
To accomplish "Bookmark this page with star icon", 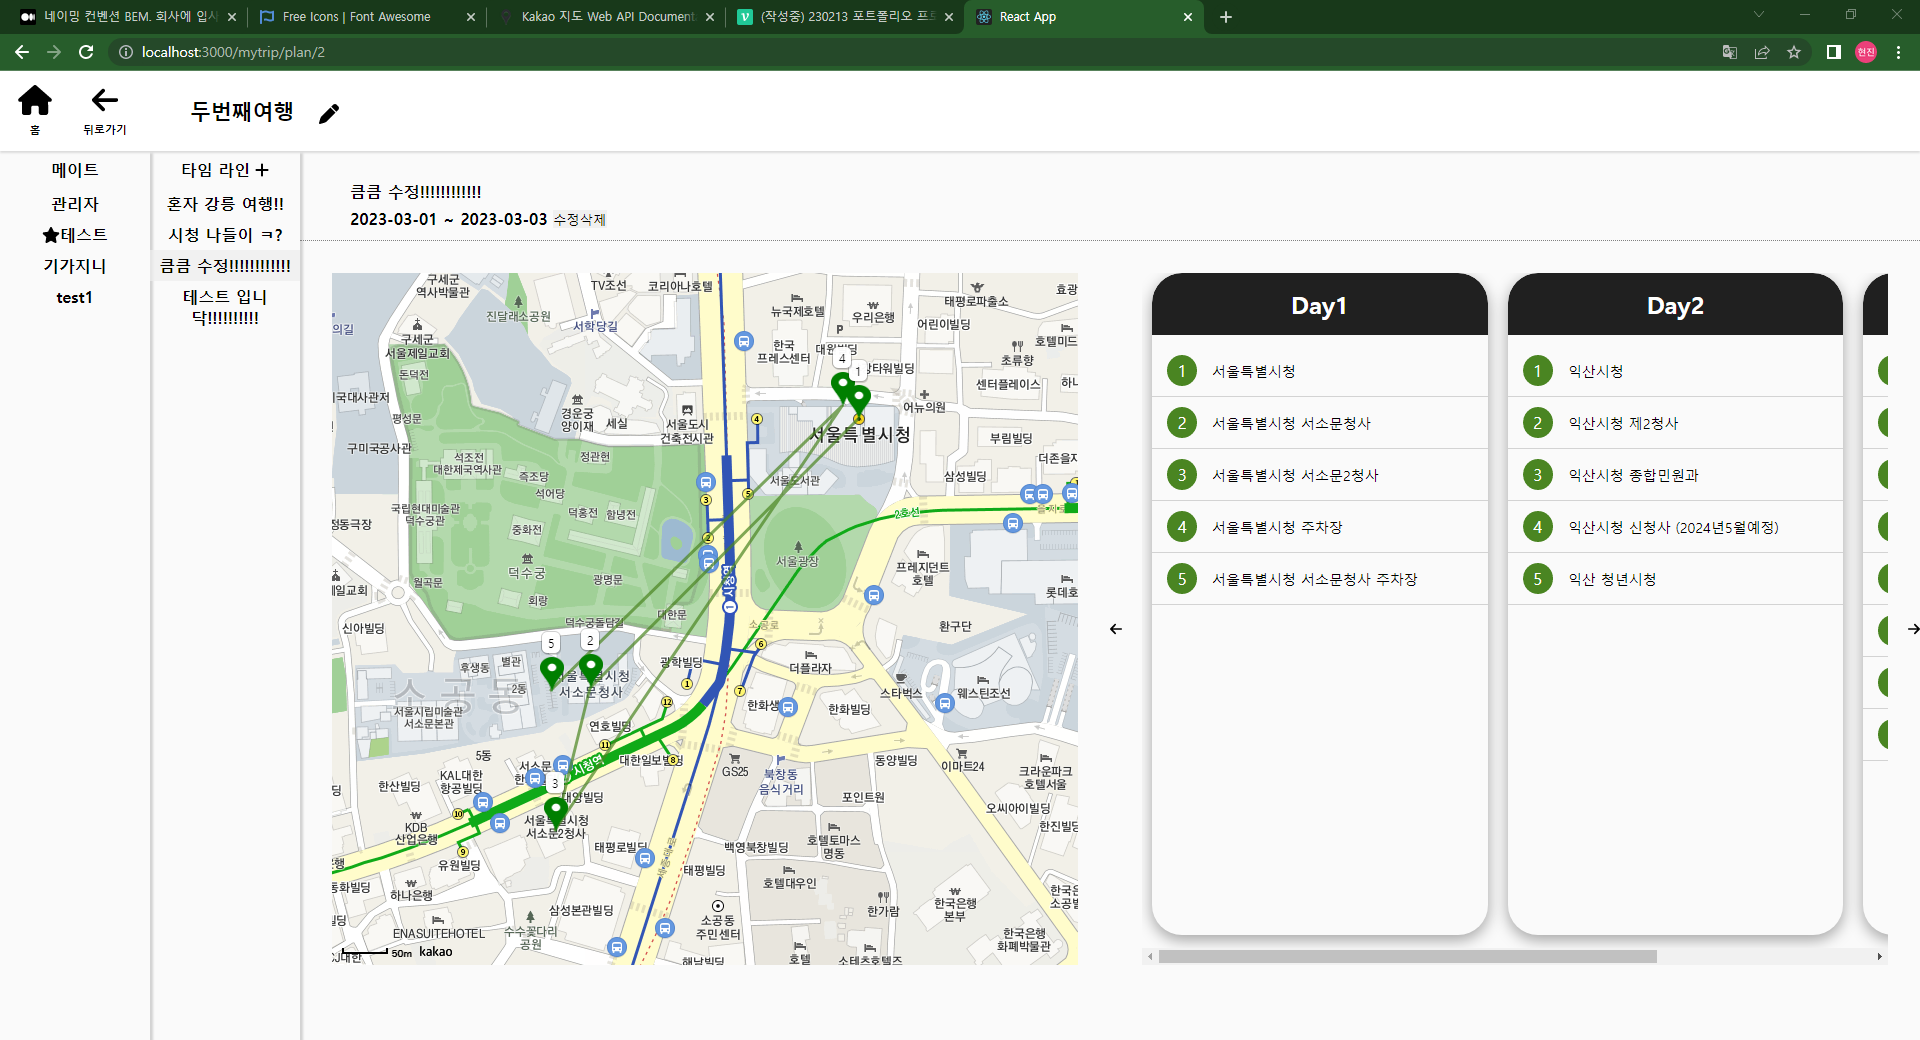I will point(1794,52).
